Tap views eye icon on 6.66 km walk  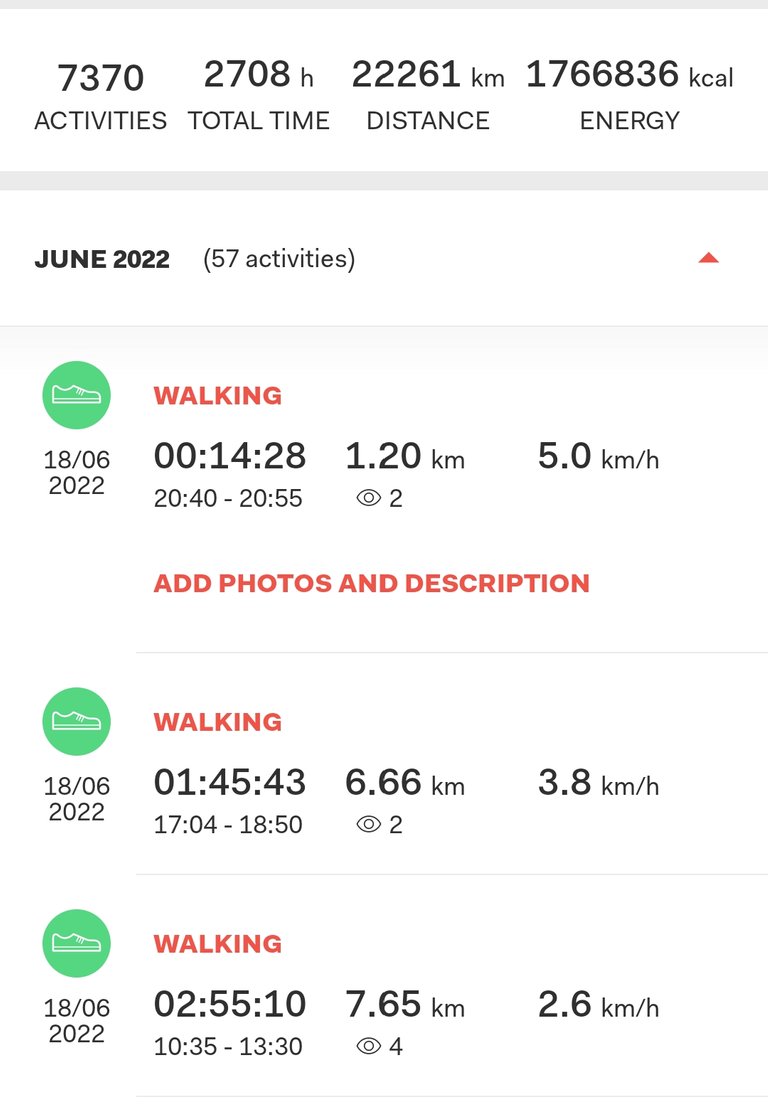point(368,825)
